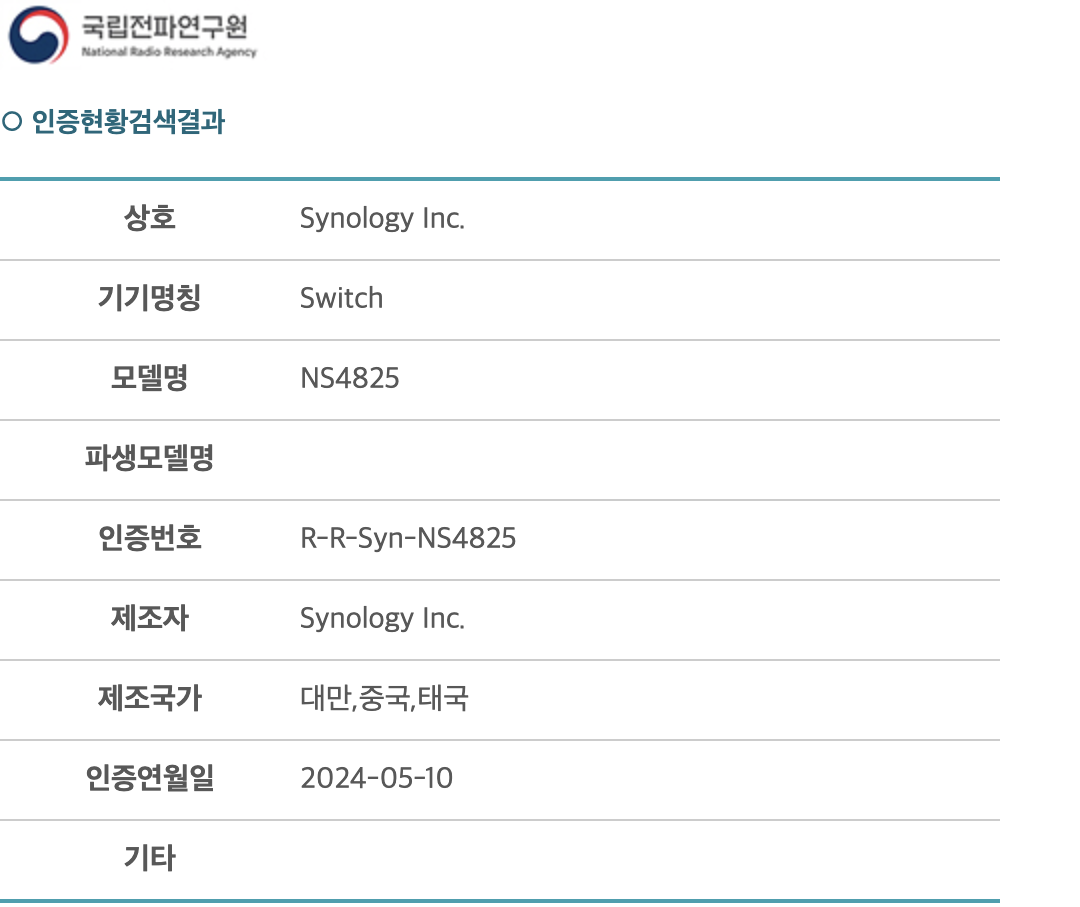Select the 기기명칭 label cell
Image resolution: width=1080 pixels, height=907 pixels.
149,298
